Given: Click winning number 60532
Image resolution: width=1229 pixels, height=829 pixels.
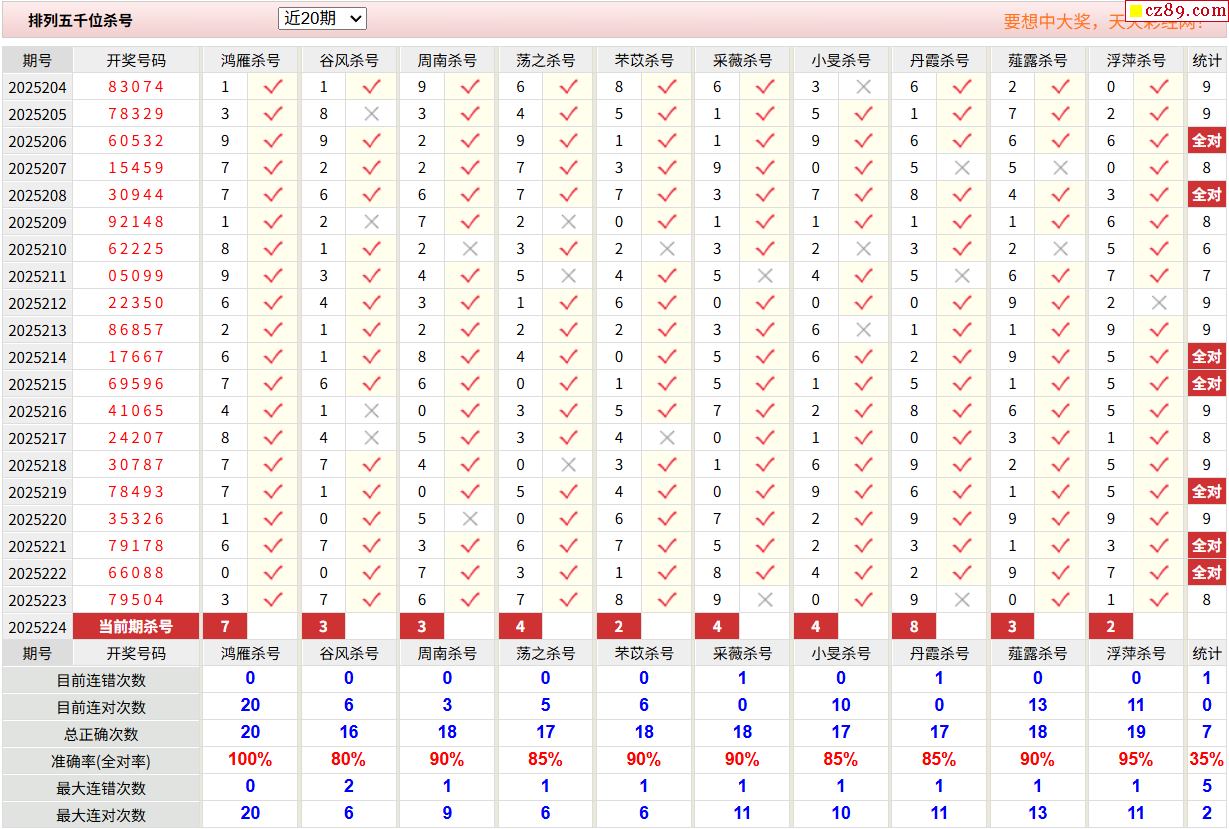Looking at the screenshot, I should (136, 141).
